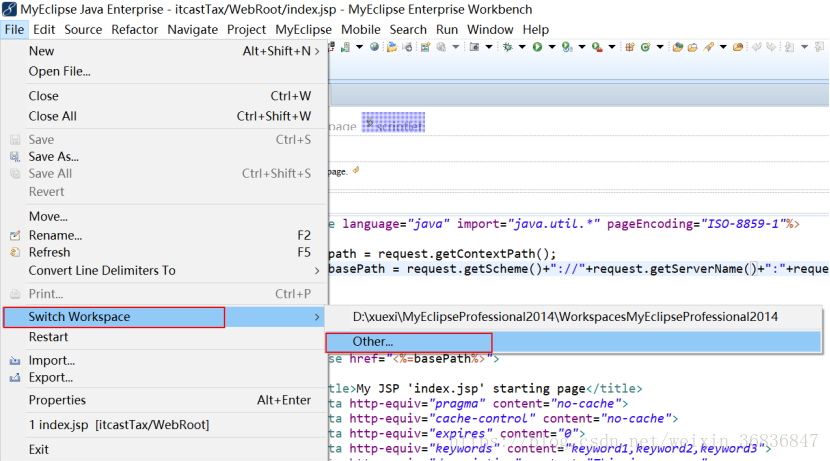Expand the New submenu arrow
The image size is (830, 461).
point(317,51)
